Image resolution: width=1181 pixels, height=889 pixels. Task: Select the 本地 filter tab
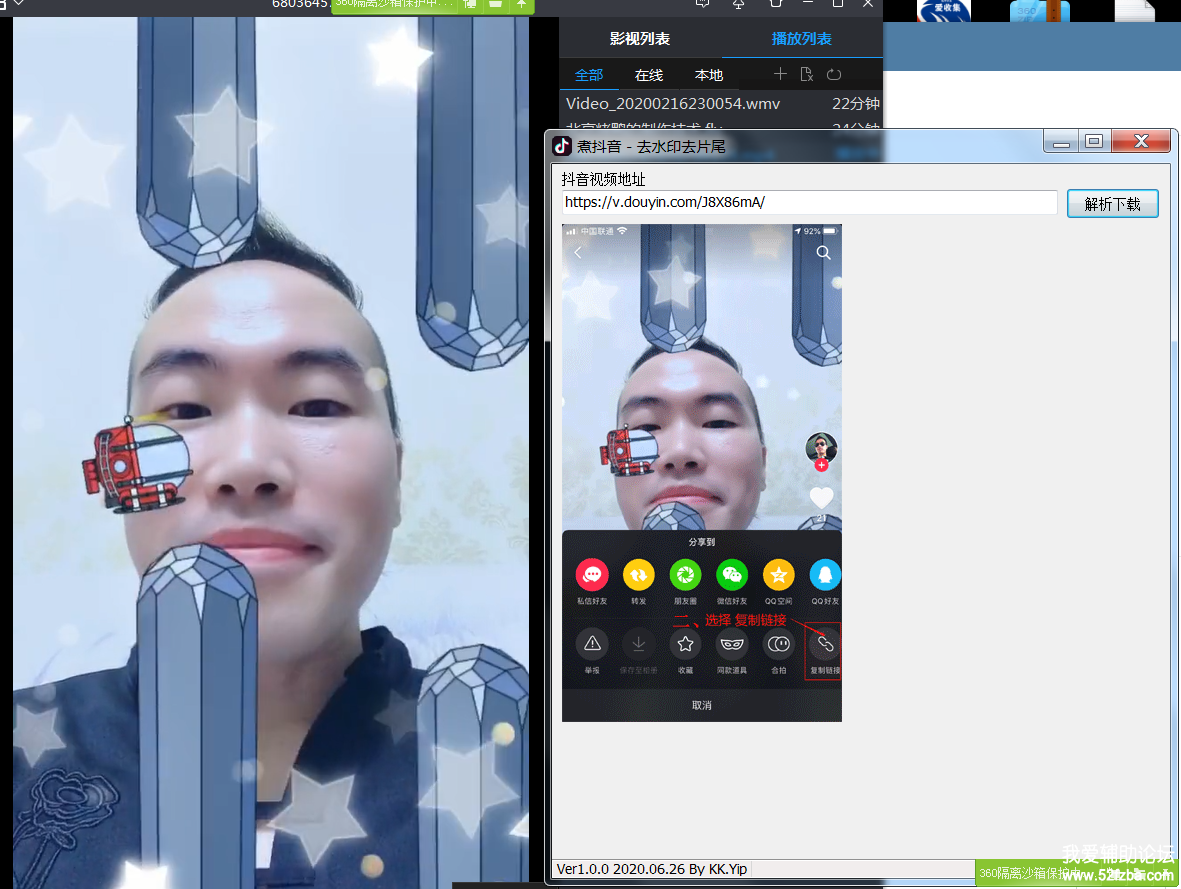click(709, 75)
